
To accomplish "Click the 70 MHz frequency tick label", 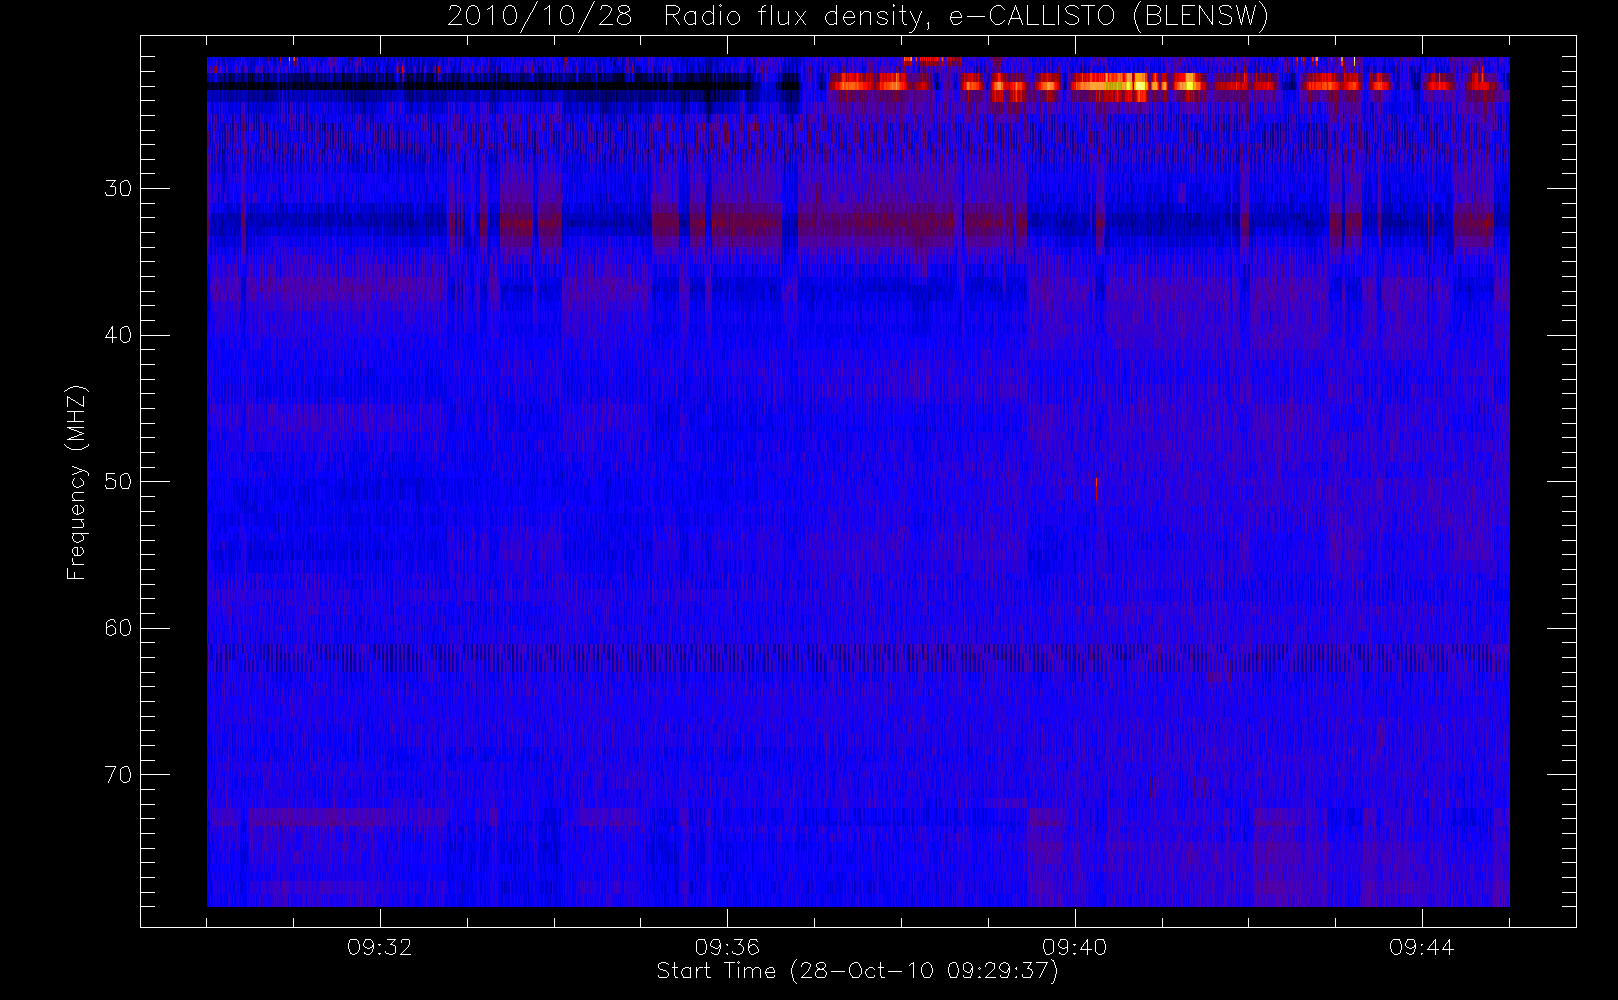I will (x=118, y=775).
